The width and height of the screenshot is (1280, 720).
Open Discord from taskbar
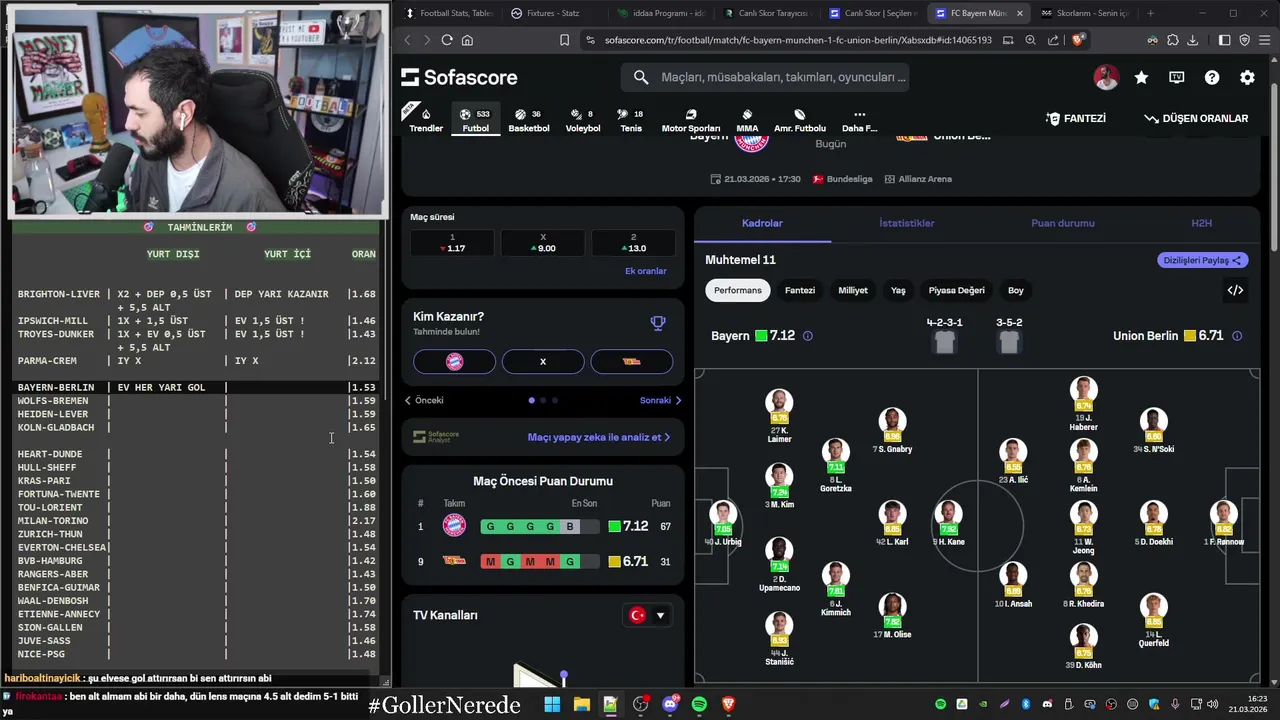[x=670, y=704]
